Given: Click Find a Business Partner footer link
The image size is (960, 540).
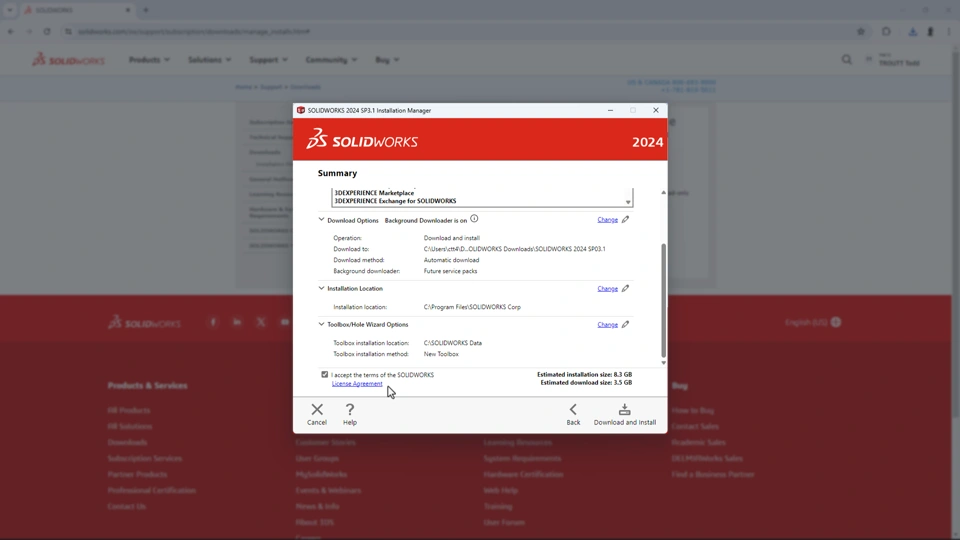Looking at the screenshot, I should coord(713,474).
